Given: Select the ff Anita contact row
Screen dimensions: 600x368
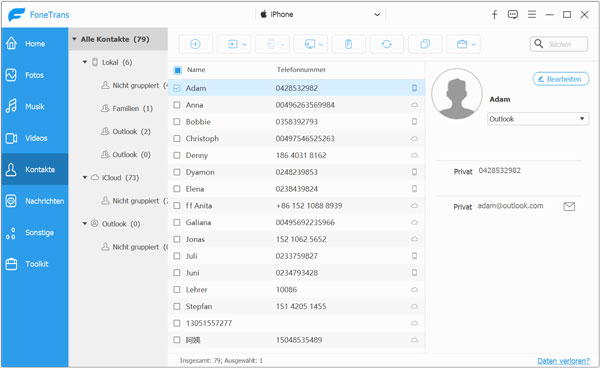Looking at the screenshot, I should click(297, 205).
